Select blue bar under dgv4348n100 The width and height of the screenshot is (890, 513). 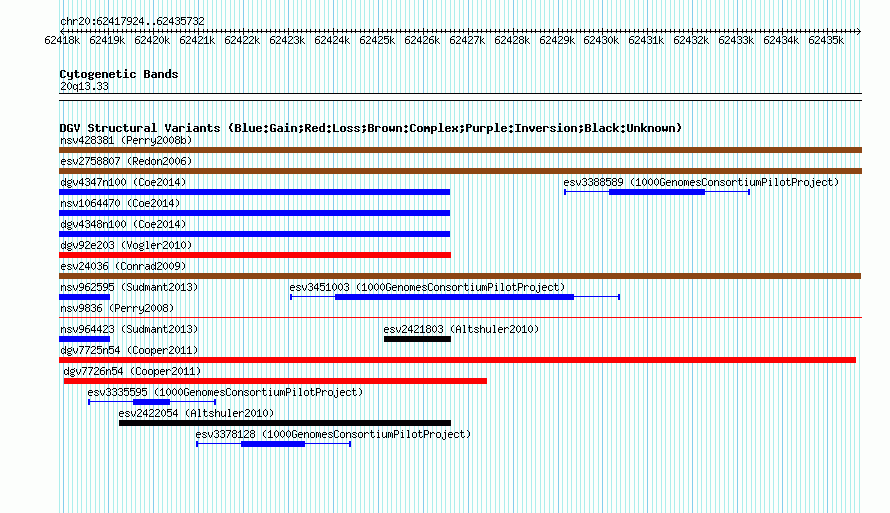pos(254,234)
